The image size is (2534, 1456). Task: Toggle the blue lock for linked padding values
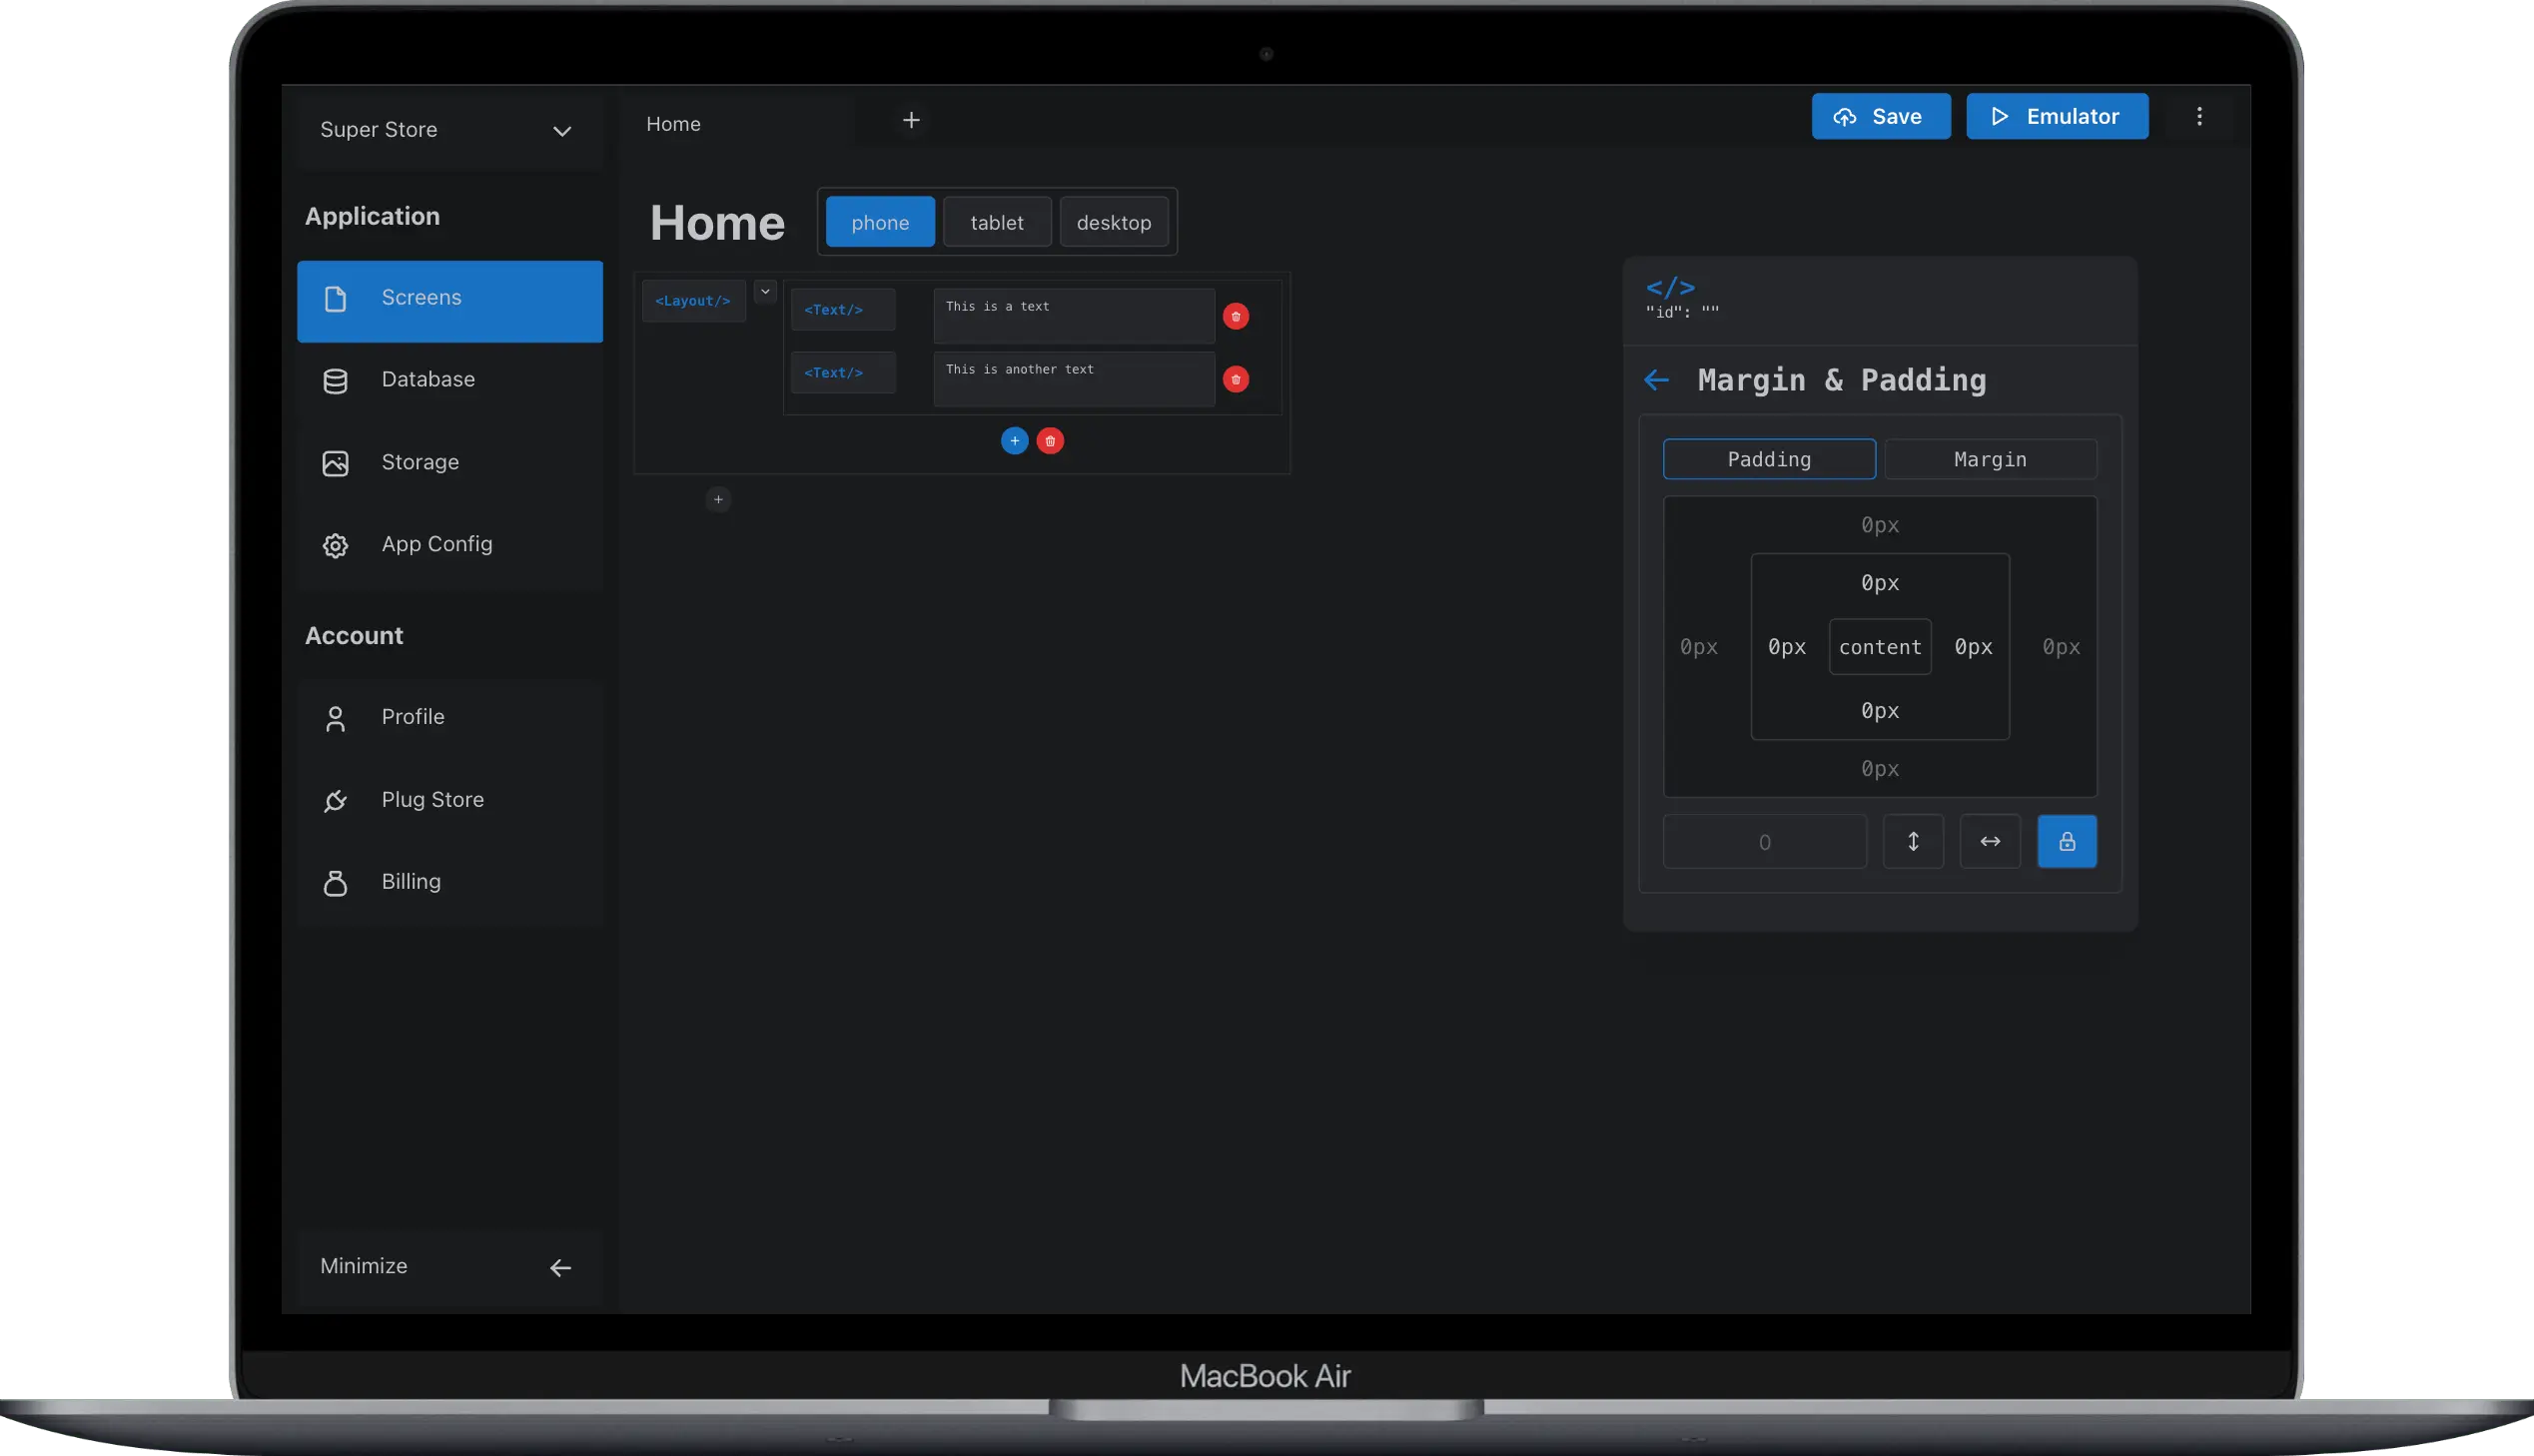point(2067,841)
